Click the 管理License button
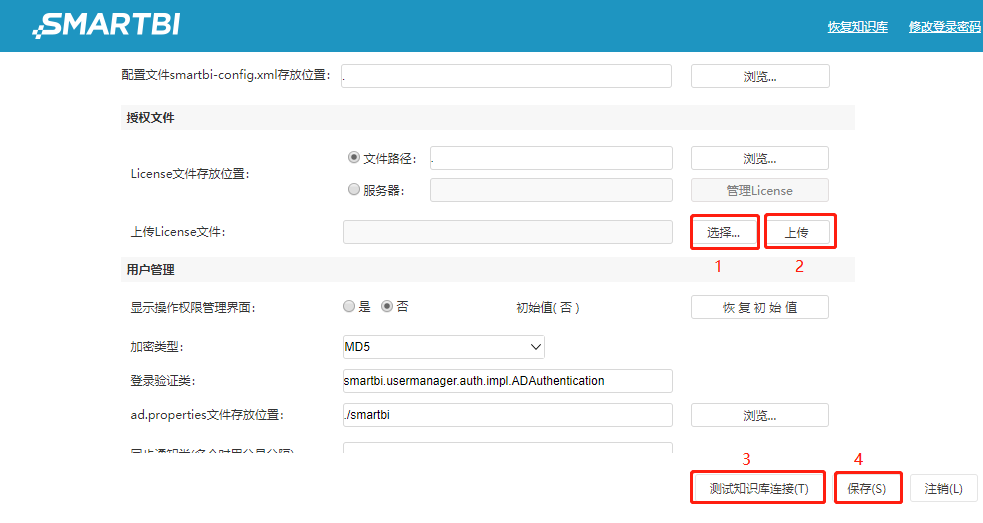 760,190
